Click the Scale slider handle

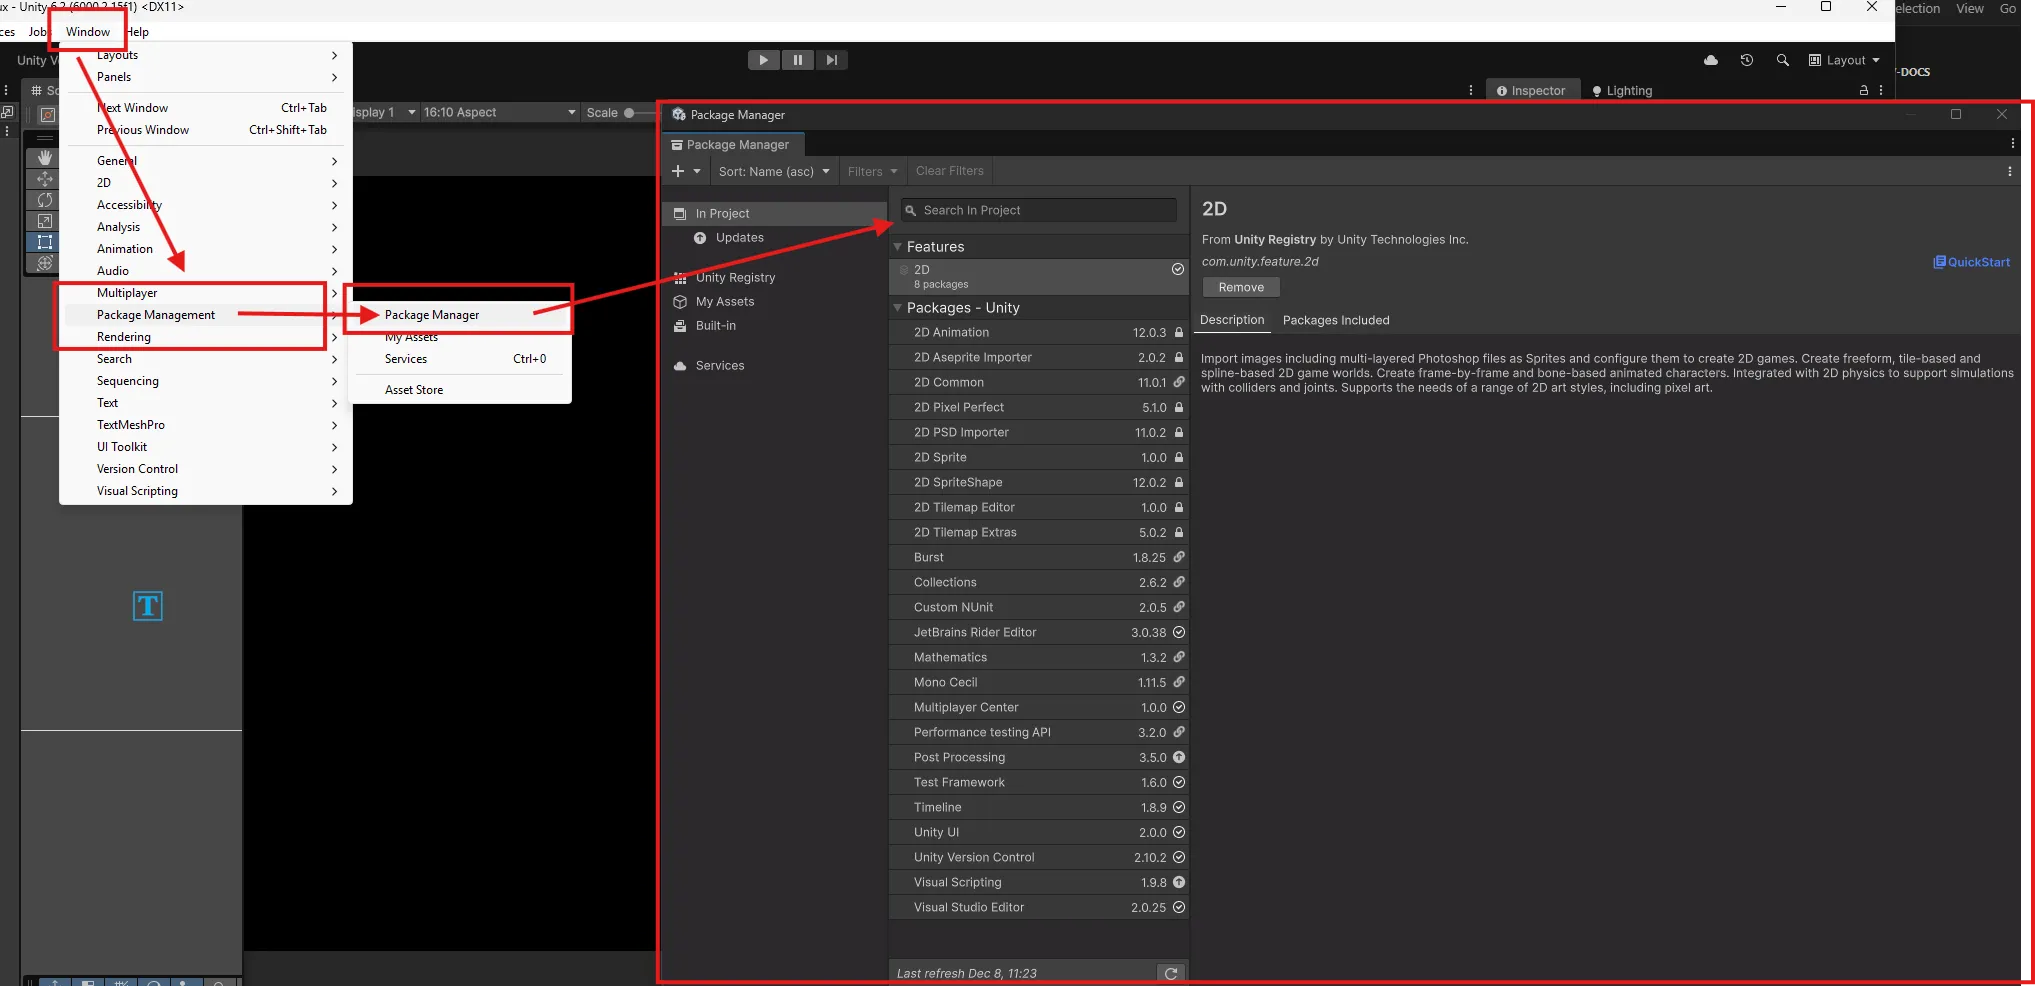[x=629, y=113]
